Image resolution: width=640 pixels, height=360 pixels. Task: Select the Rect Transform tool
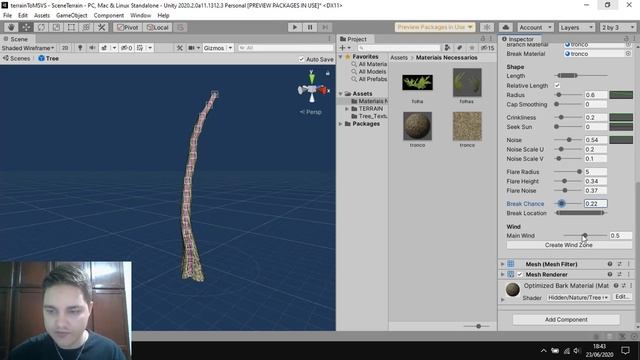[x=71, y=27]
